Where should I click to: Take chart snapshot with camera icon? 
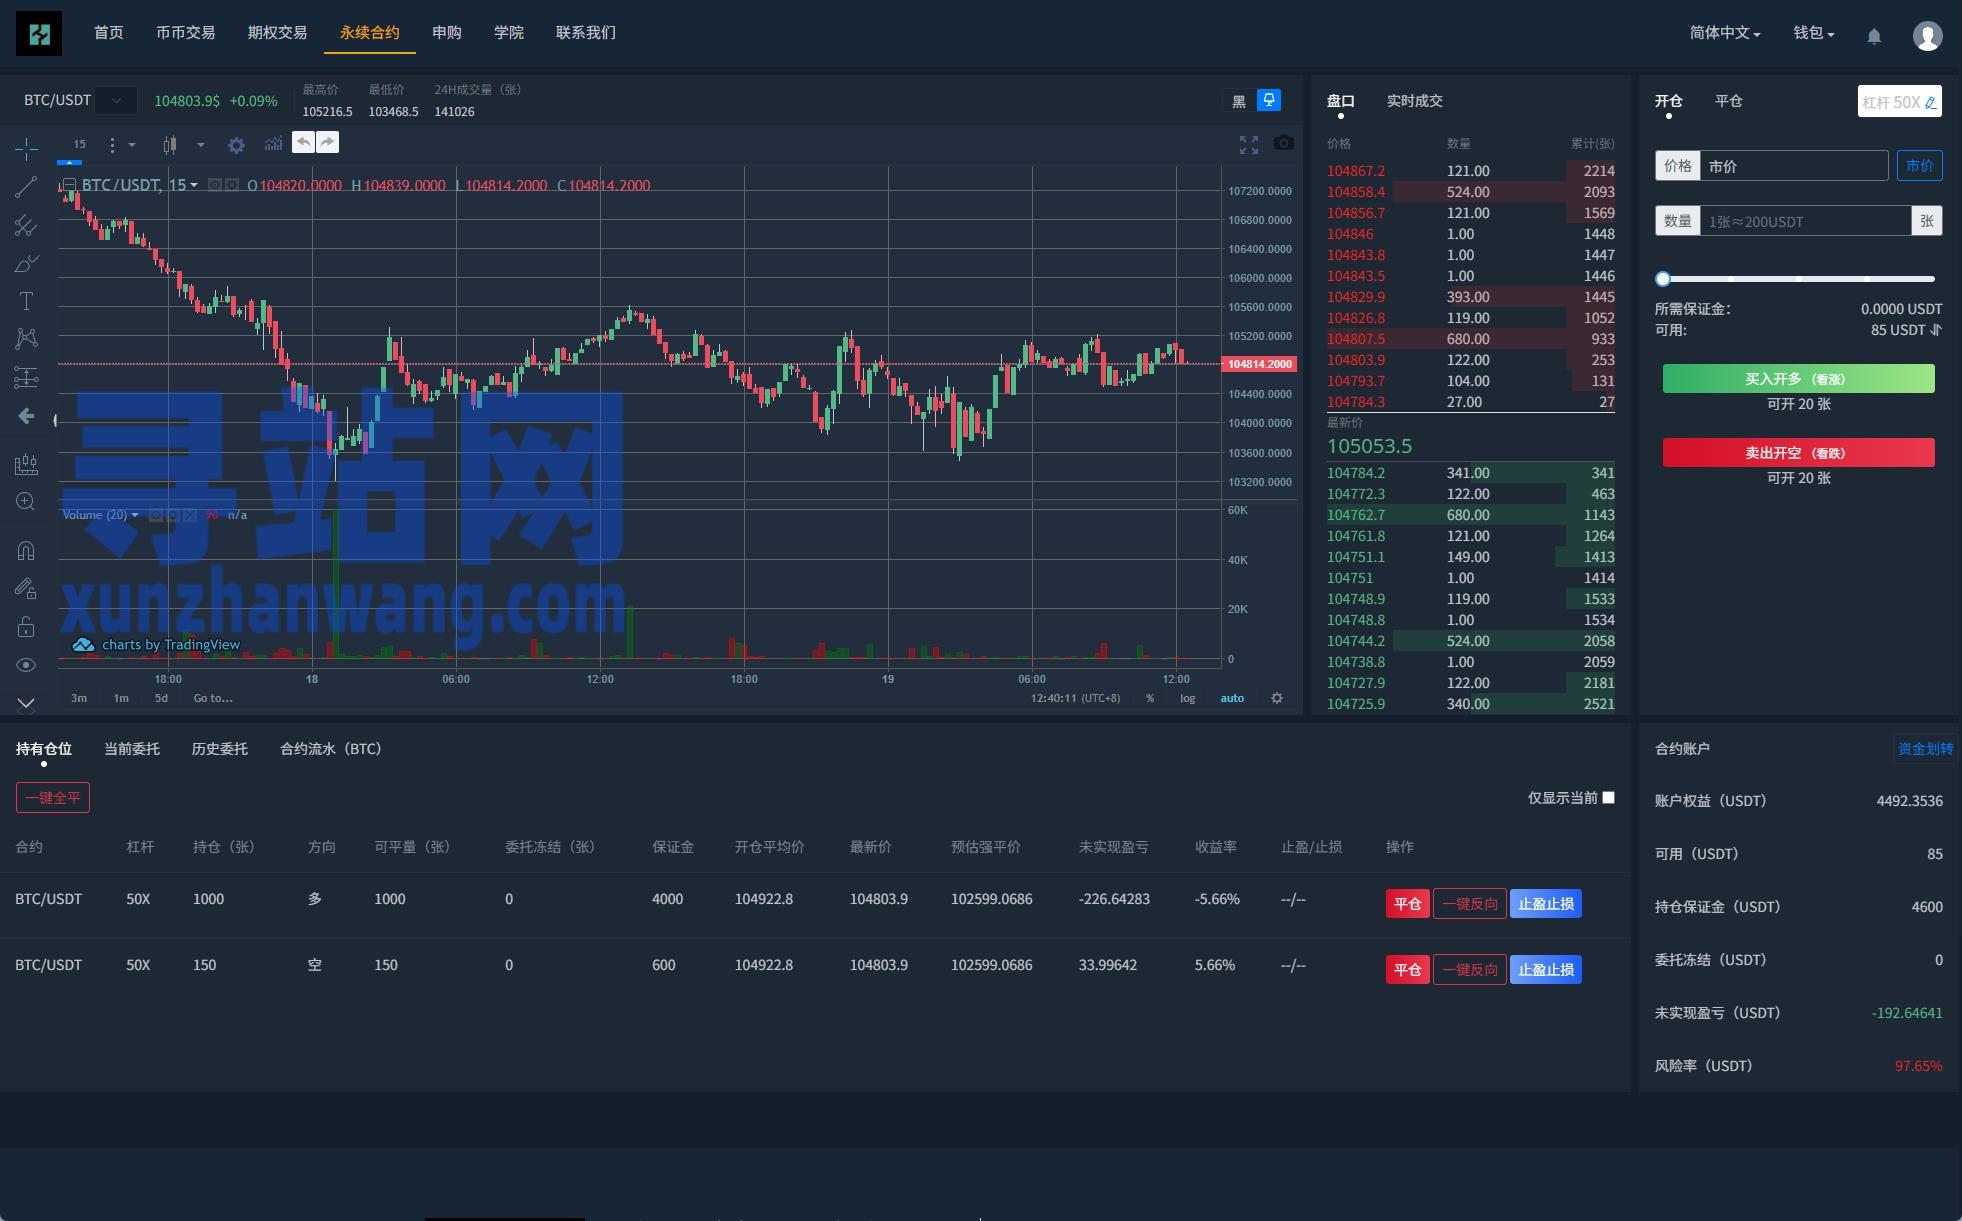1284,144
